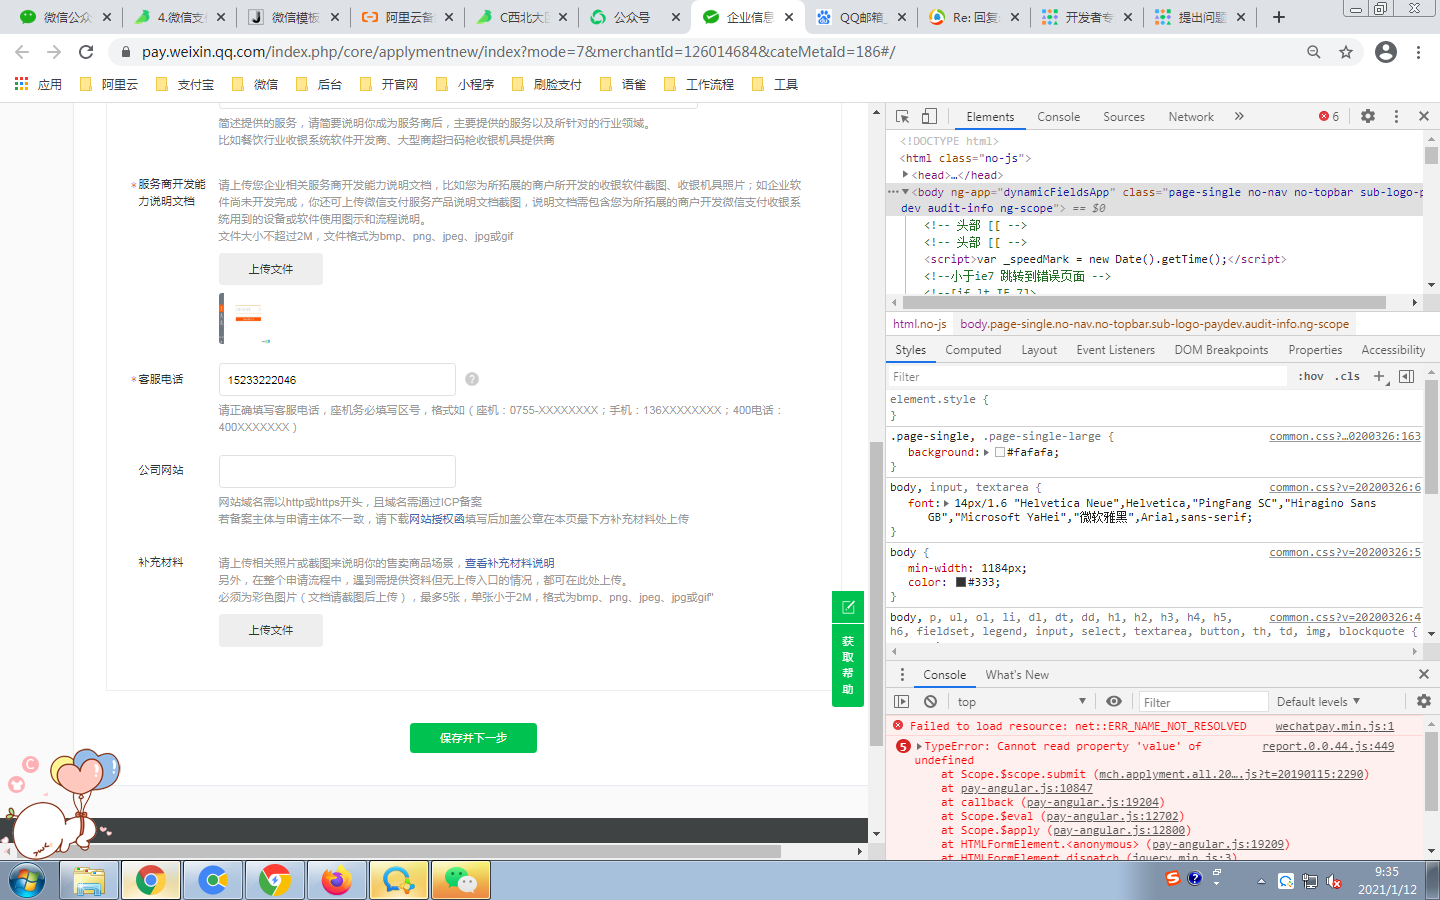Show more DevTools tabs via the chevron
1440x900 pixels.
tap(1239, 116)
